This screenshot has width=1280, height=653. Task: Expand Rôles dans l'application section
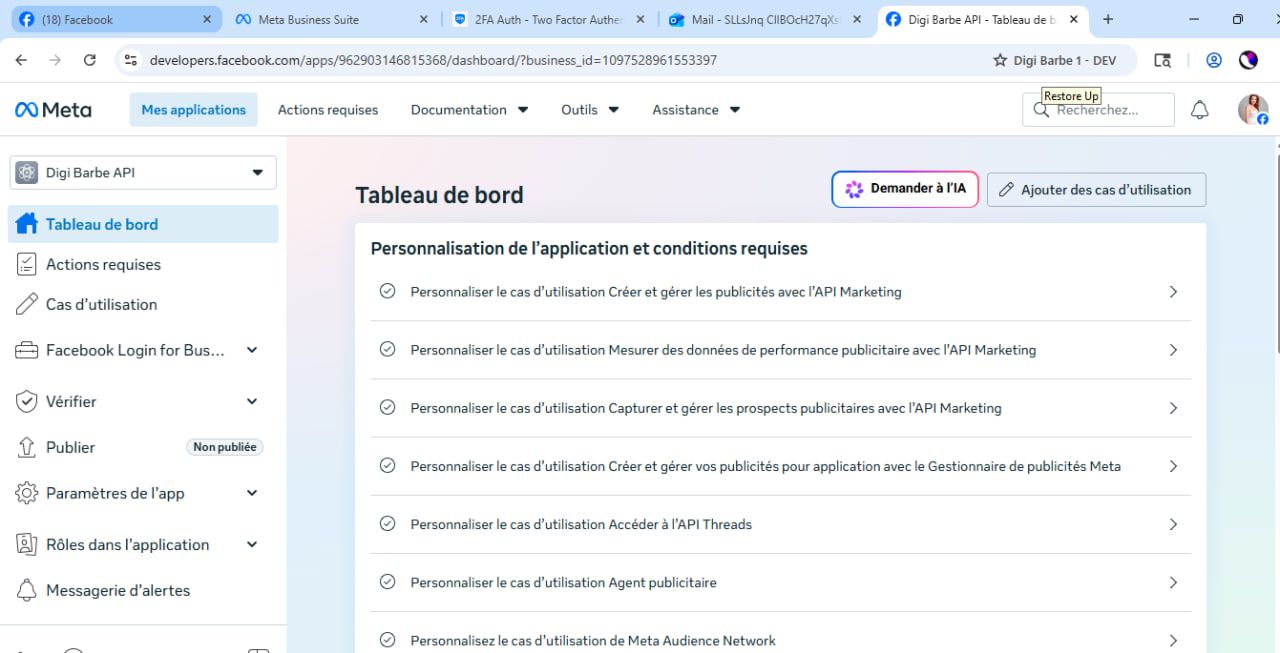tap(252, 544)
